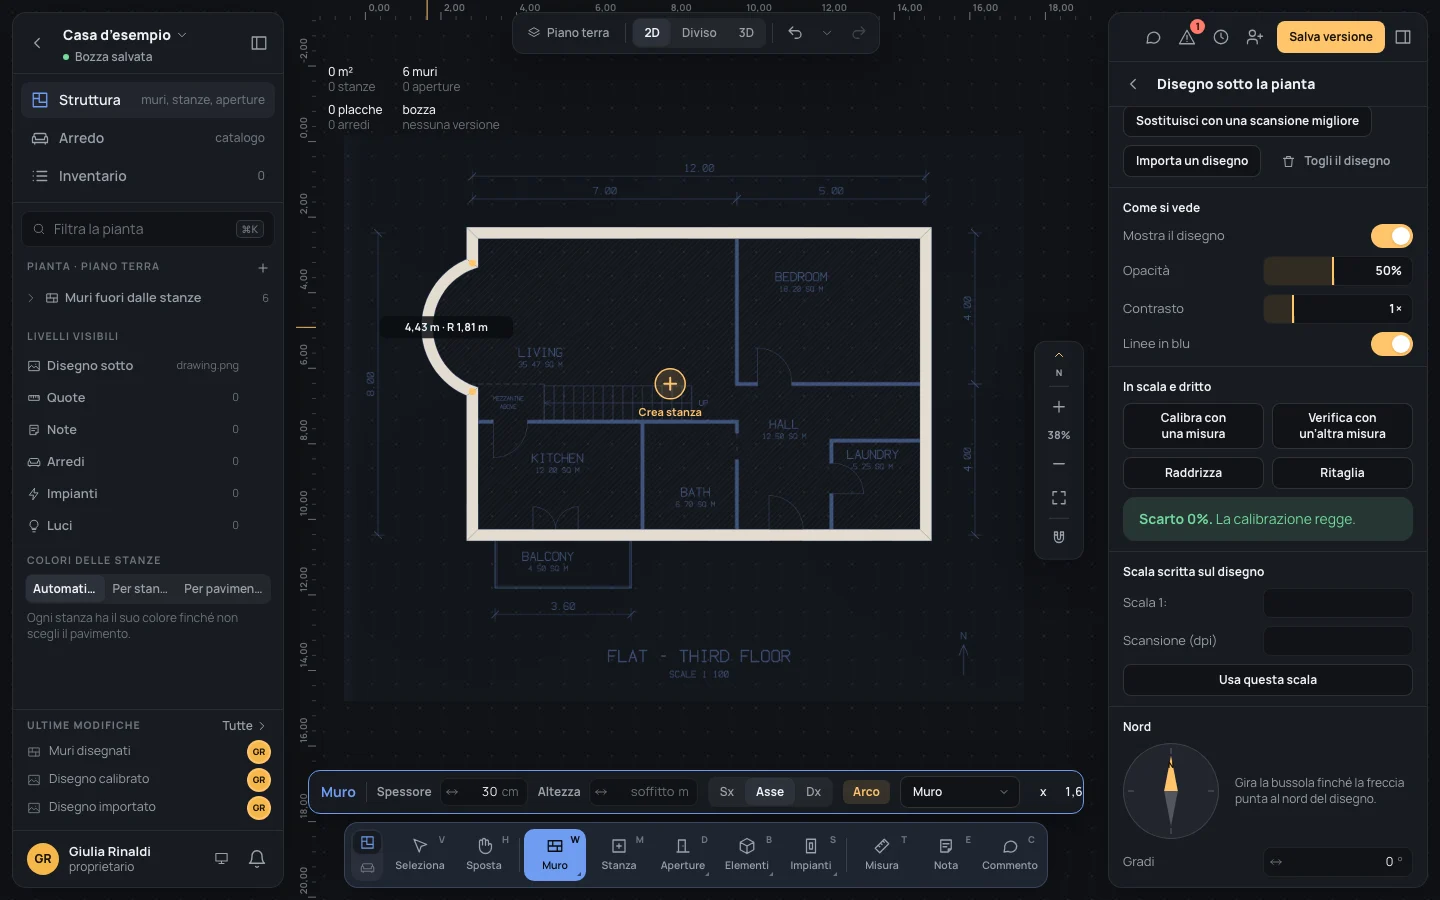Toggle the Arco wall option
The height and width of the screenshot is (900, 1440).
866,792
